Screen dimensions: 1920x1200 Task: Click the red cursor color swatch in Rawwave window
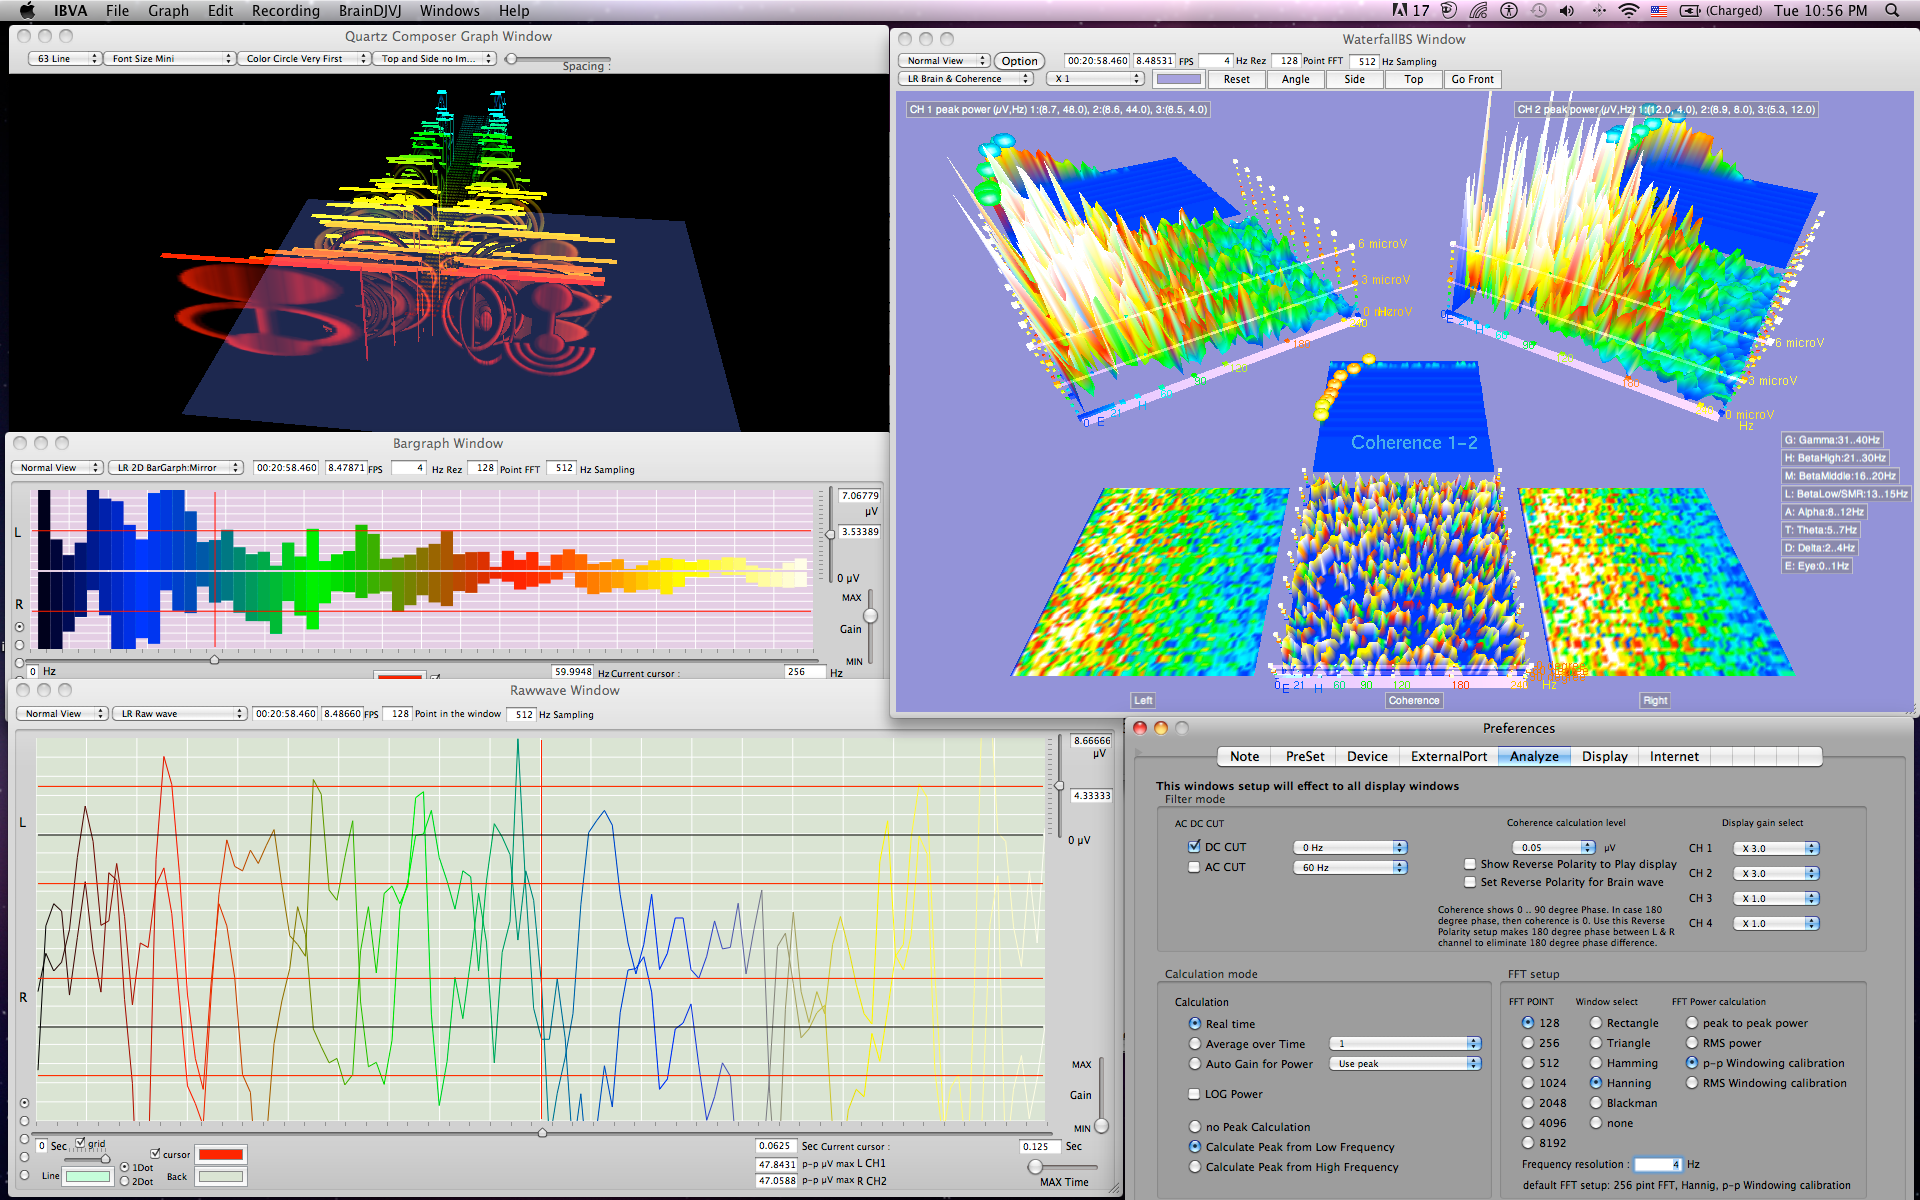221,1153
